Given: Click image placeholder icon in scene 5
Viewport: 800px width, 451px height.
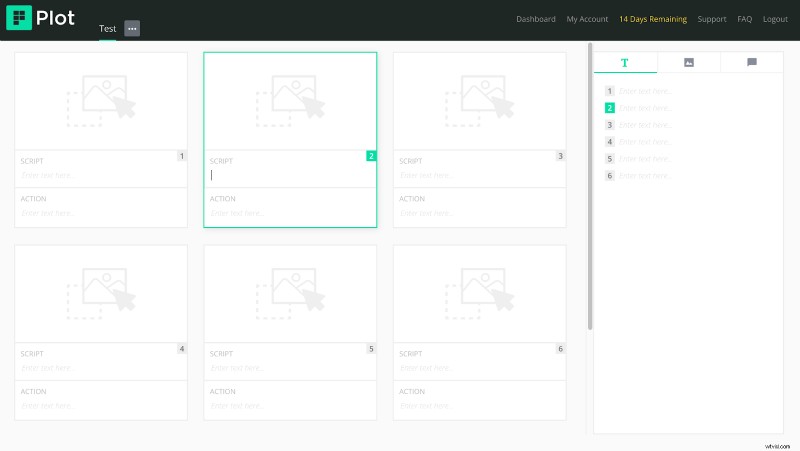Looking at the screenshot, I should click(x=290, y=294).
